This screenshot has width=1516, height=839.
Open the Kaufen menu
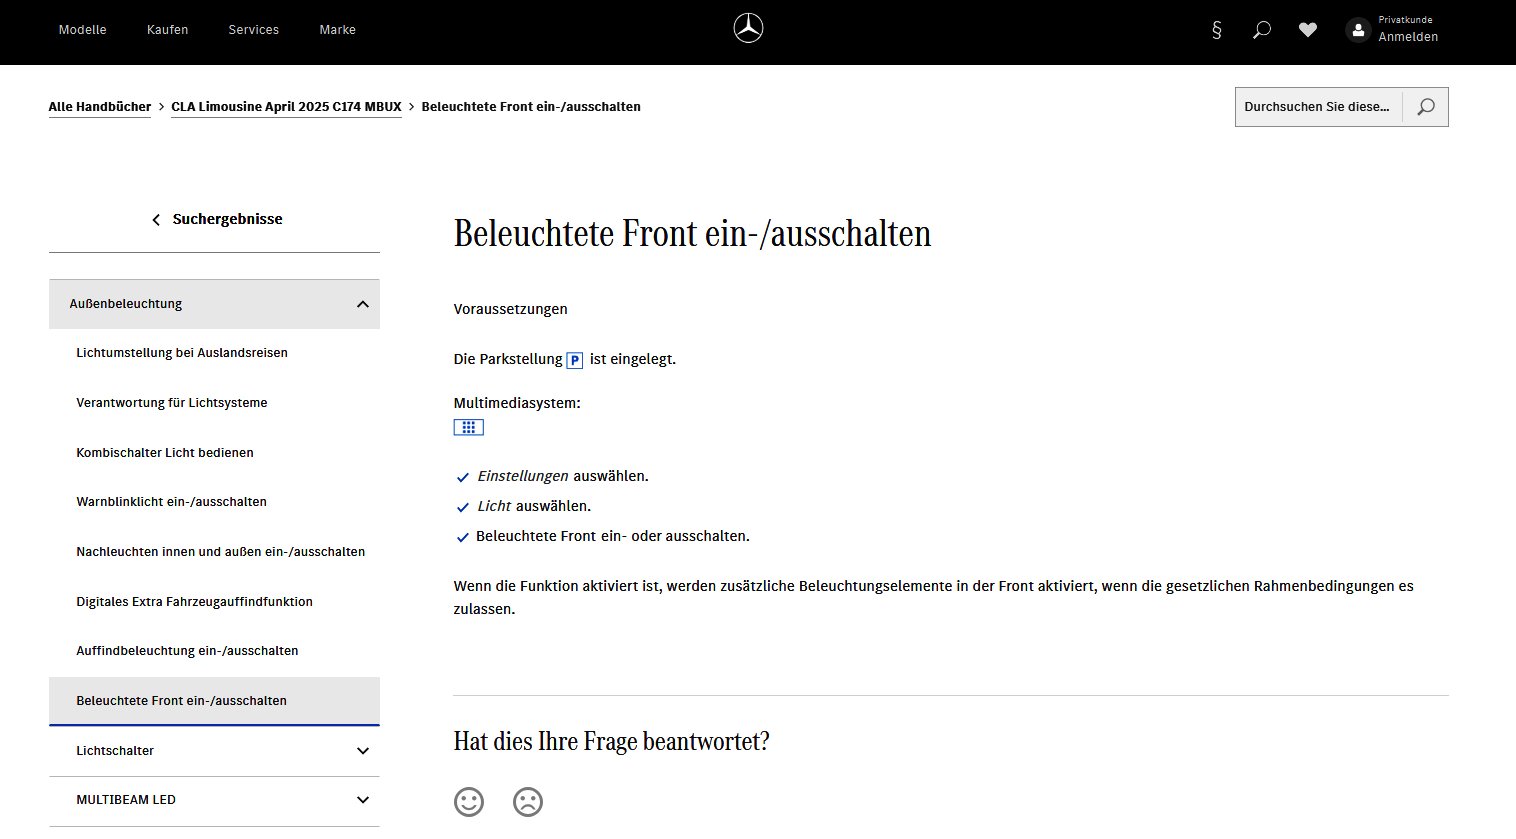tap(167, 30)
